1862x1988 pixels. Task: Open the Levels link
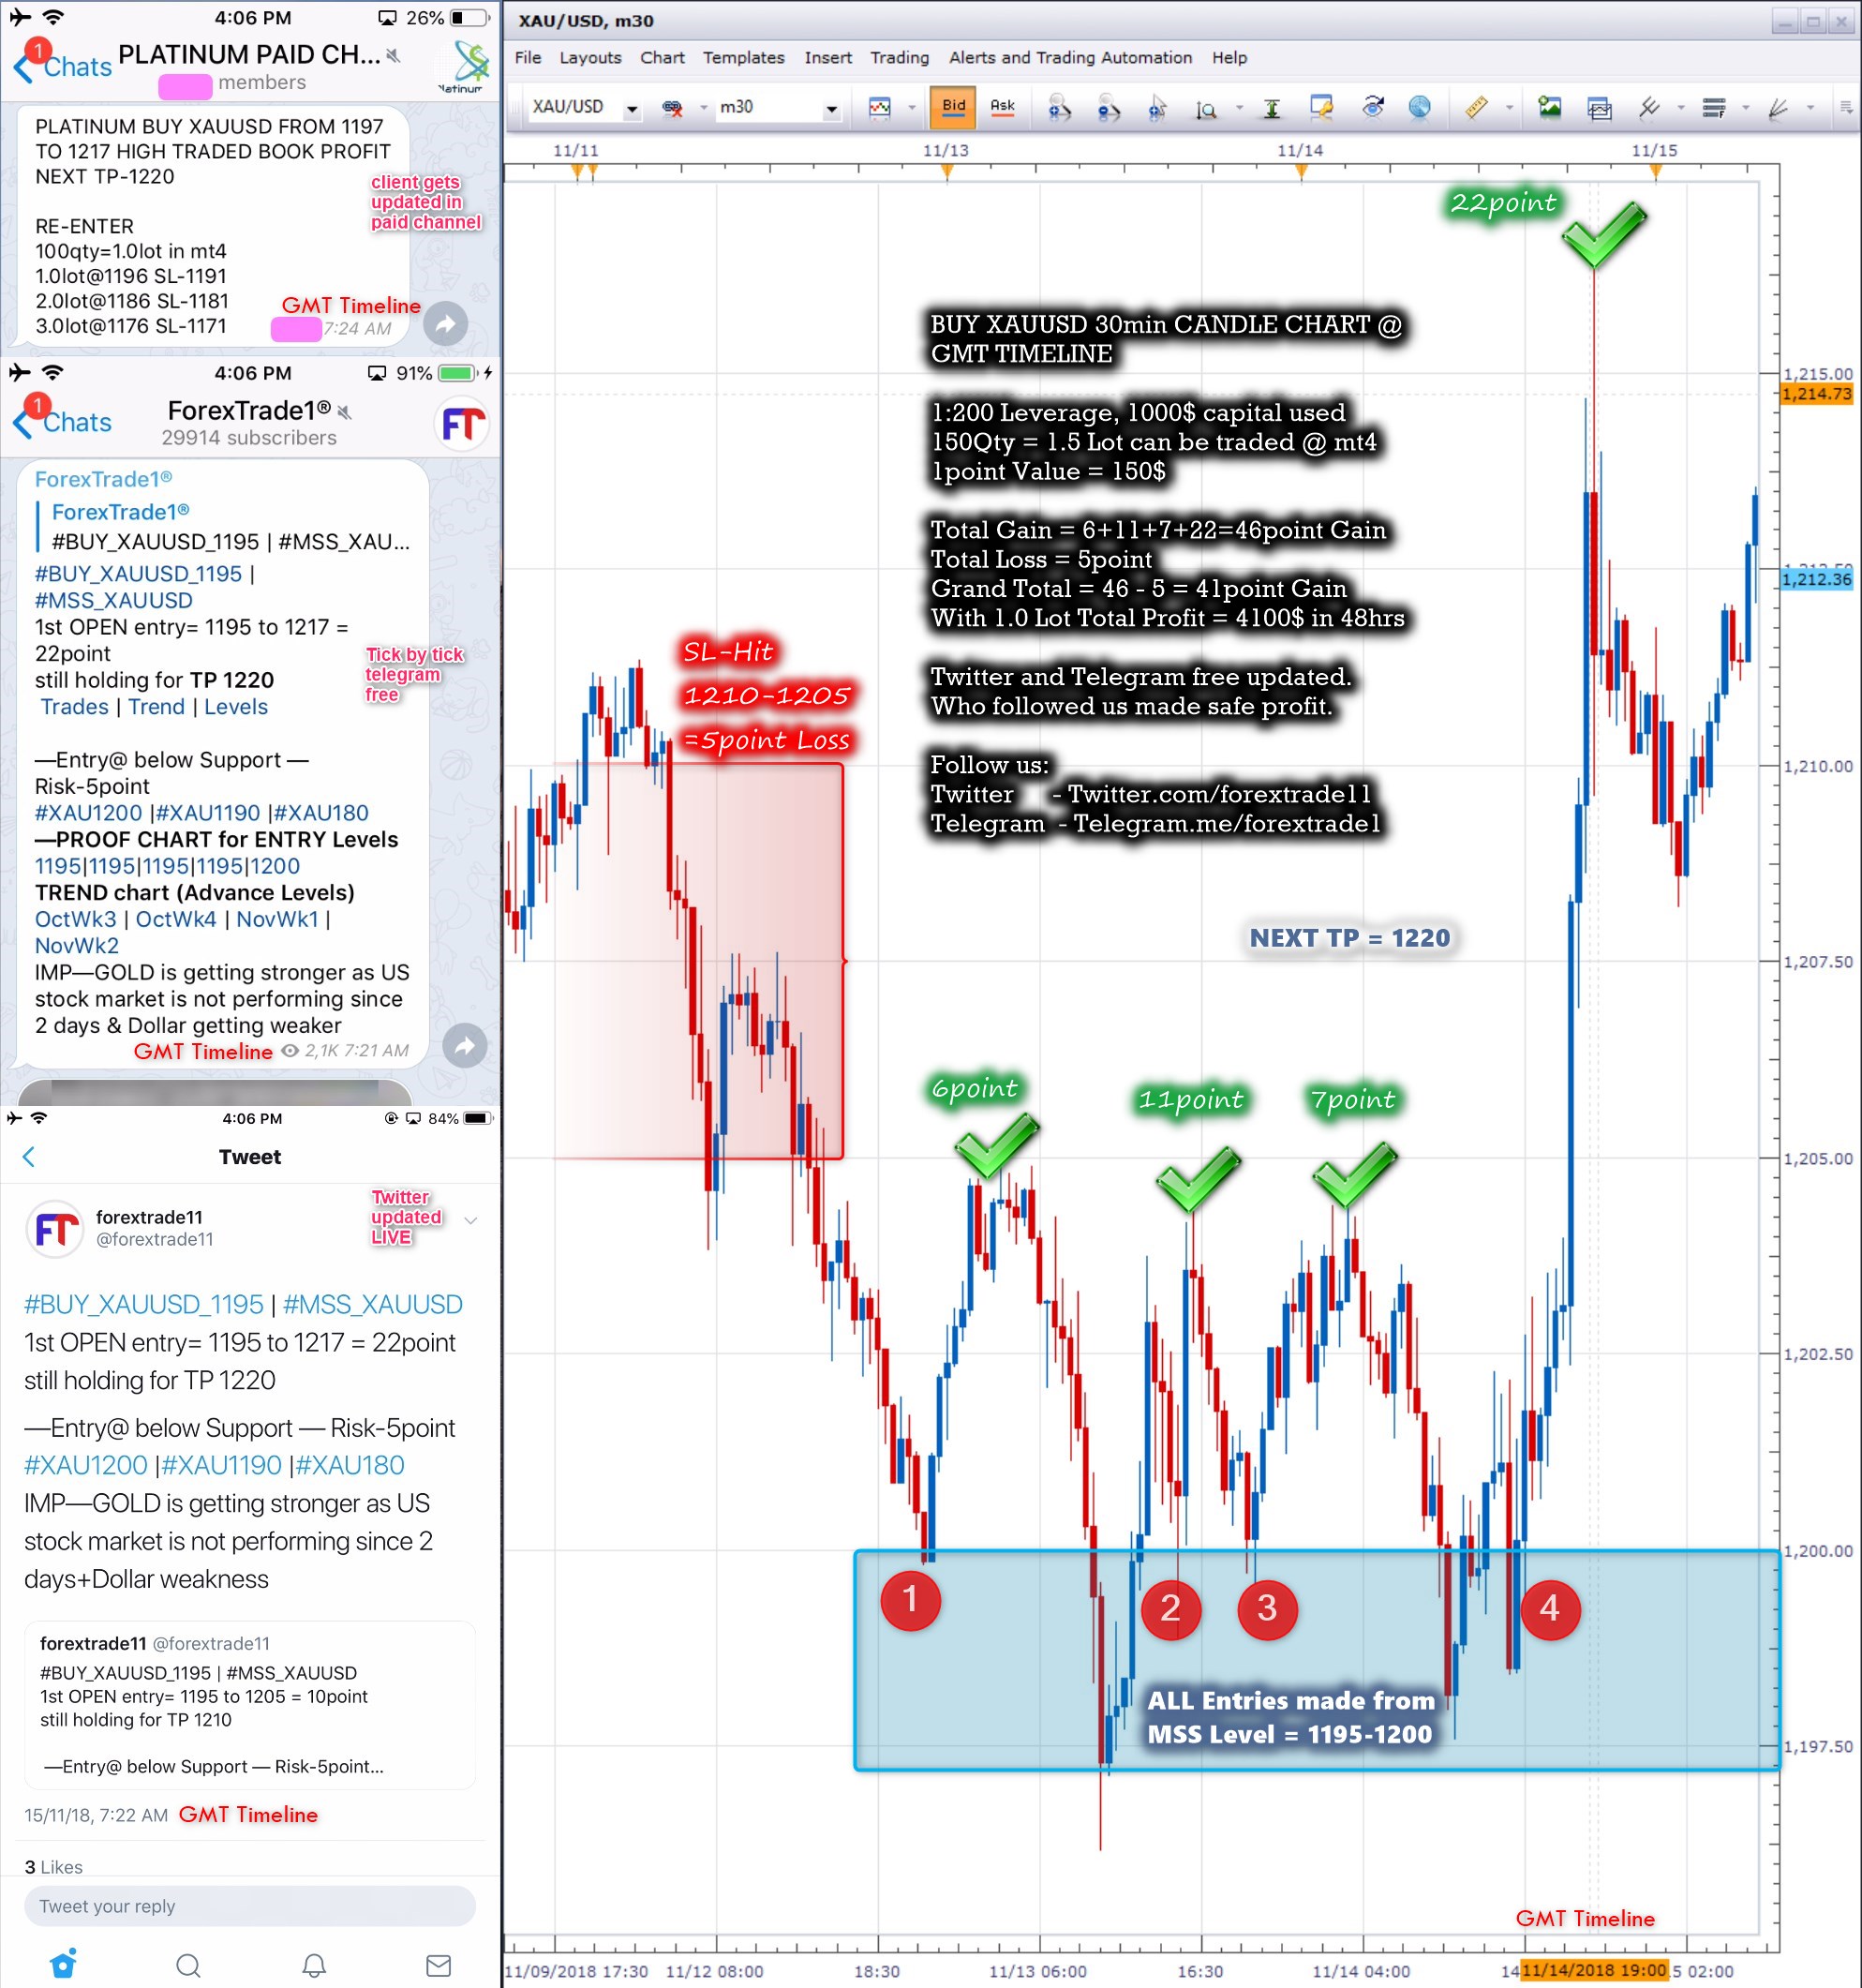[236, 707]
